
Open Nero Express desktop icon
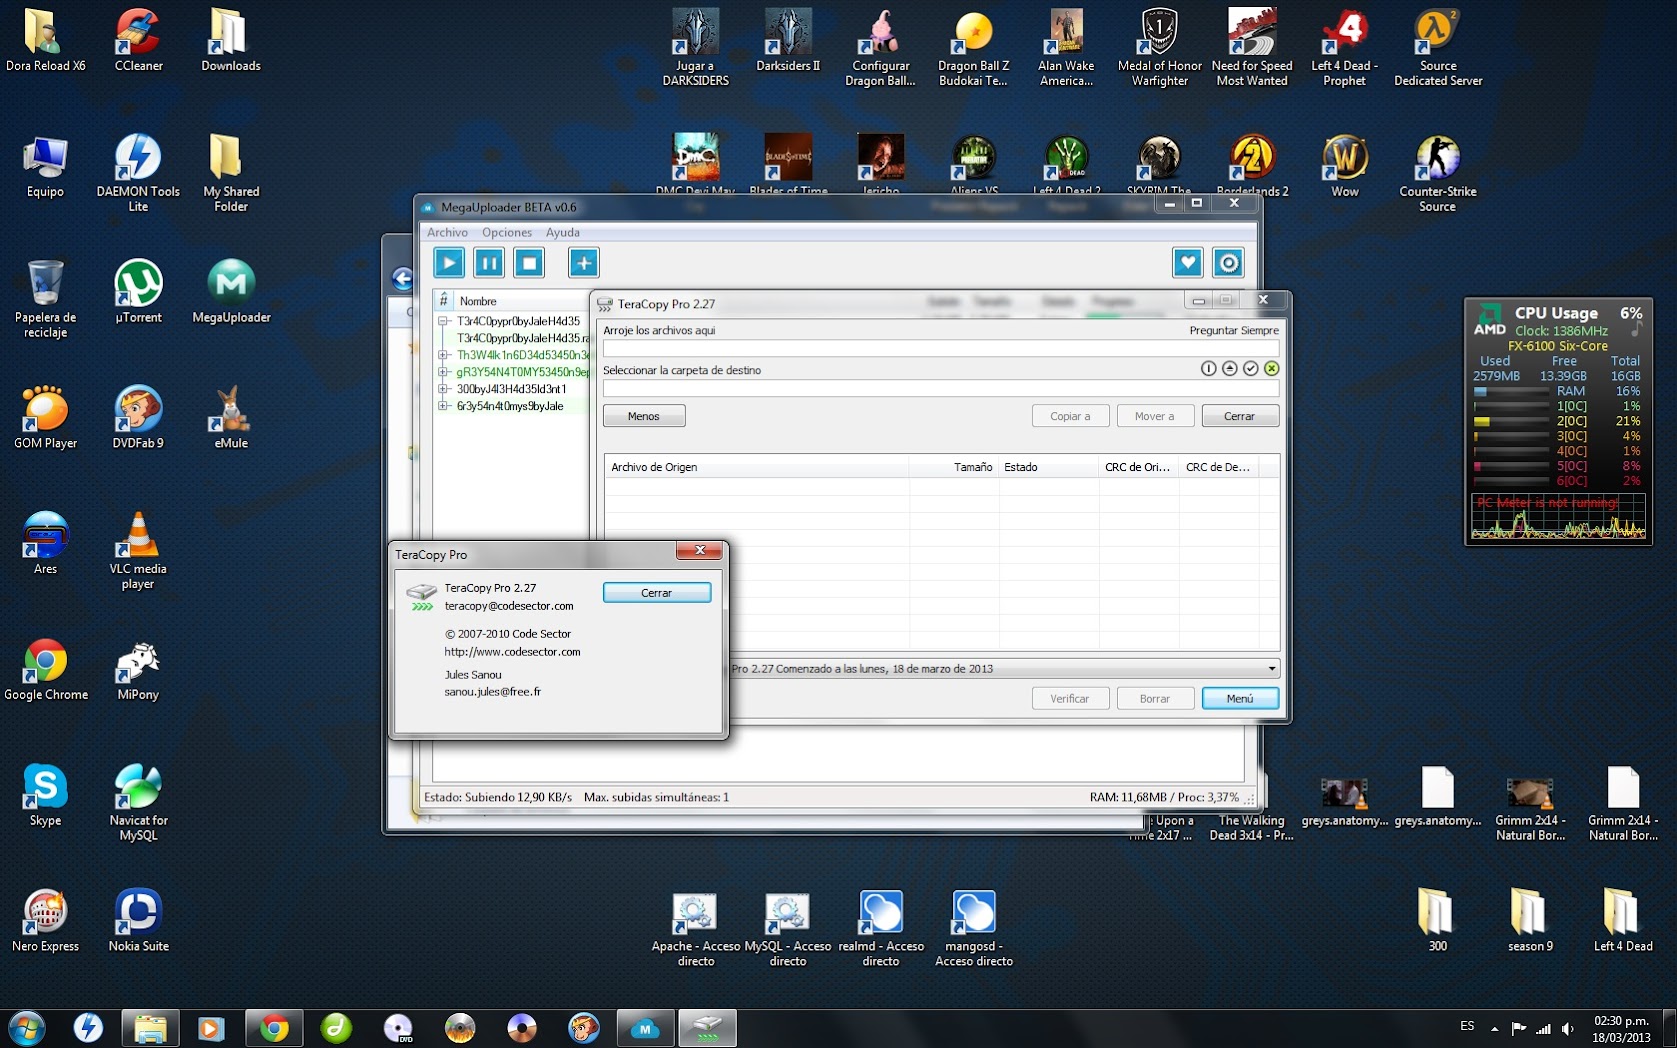pyautogui.click(x=45, y=921)
